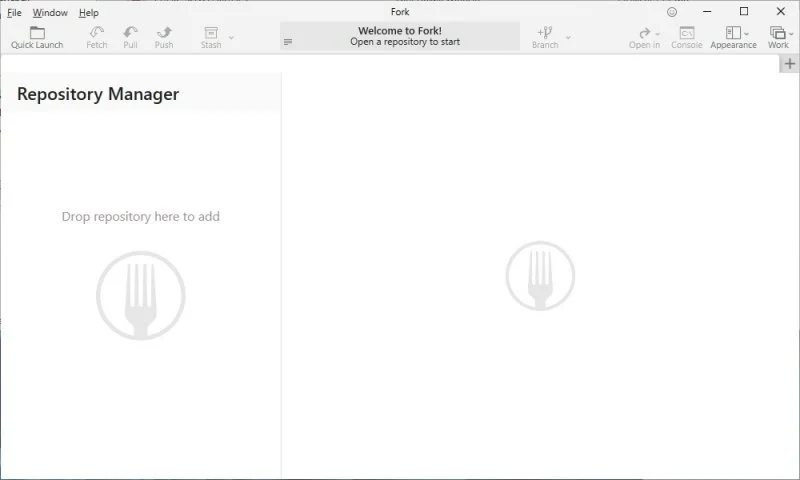The image size is (800, 480).
Task: Open the Quick Launch folder button
Action: pyautogui.click(x=37, y=37)
